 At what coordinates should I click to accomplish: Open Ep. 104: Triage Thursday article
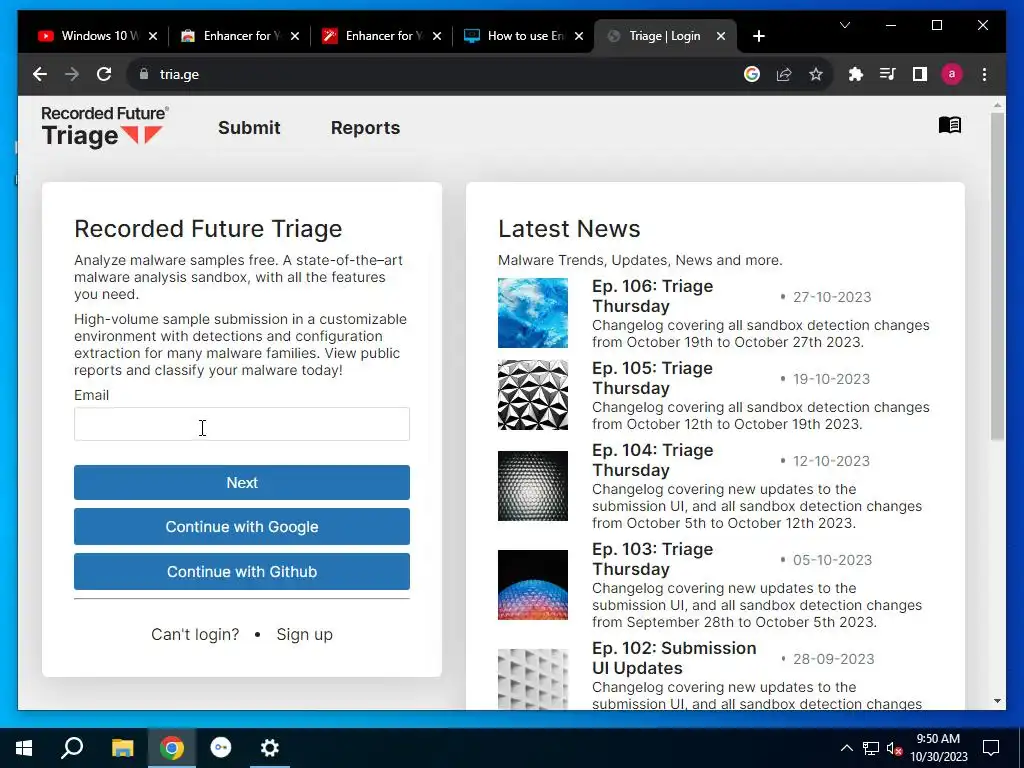click(652, 460)
